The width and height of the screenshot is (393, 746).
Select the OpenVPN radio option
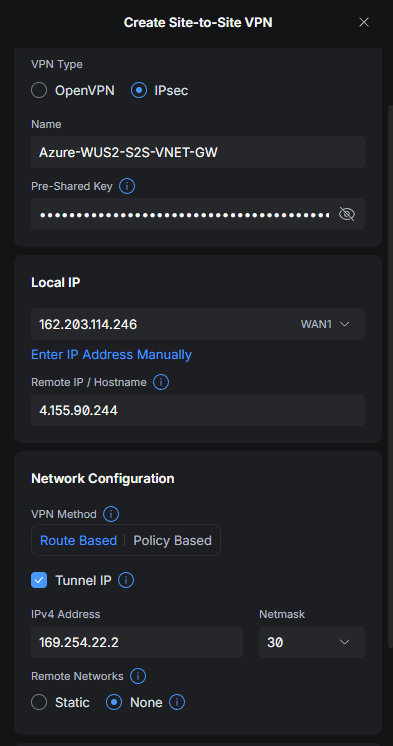(39, 90)
